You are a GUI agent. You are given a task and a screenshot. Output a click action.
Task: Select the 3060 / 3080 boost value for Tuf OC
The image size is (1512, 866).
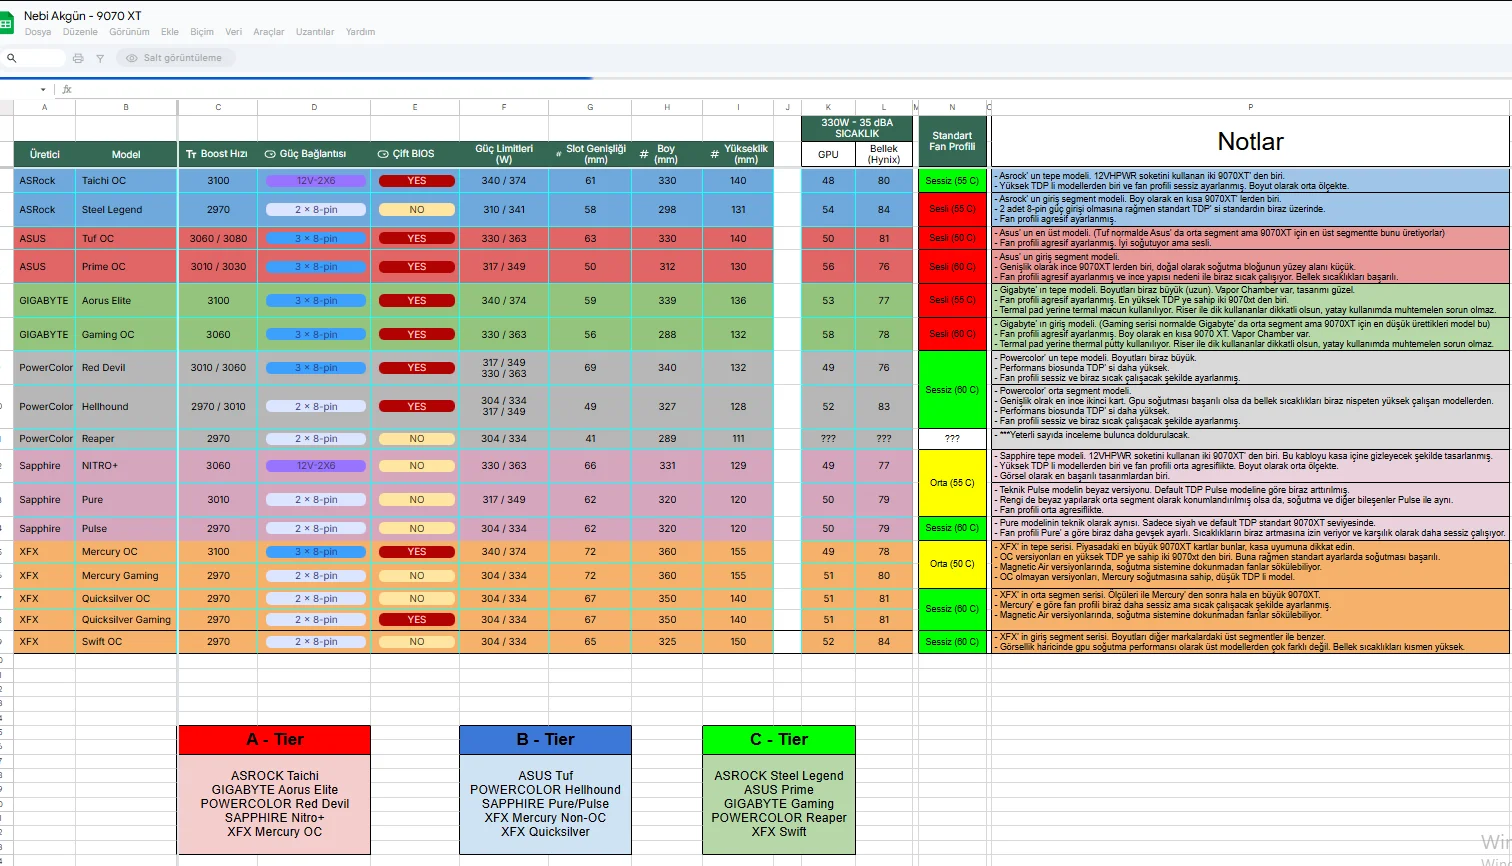218,239
